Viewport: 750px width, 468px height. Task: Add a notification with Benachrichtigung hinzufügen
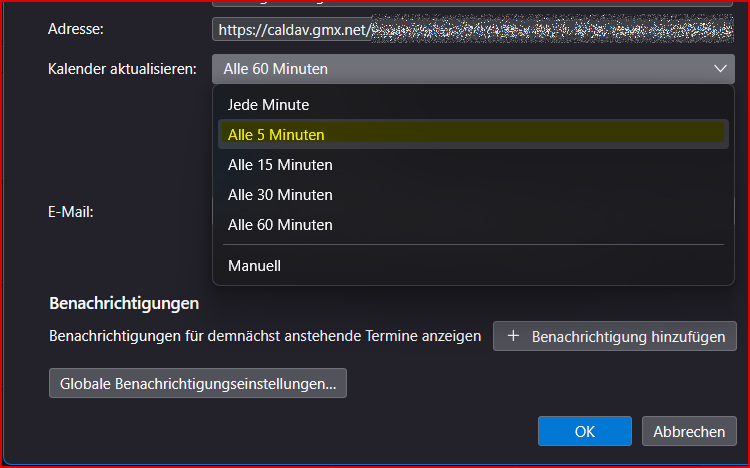coord(615,336)
